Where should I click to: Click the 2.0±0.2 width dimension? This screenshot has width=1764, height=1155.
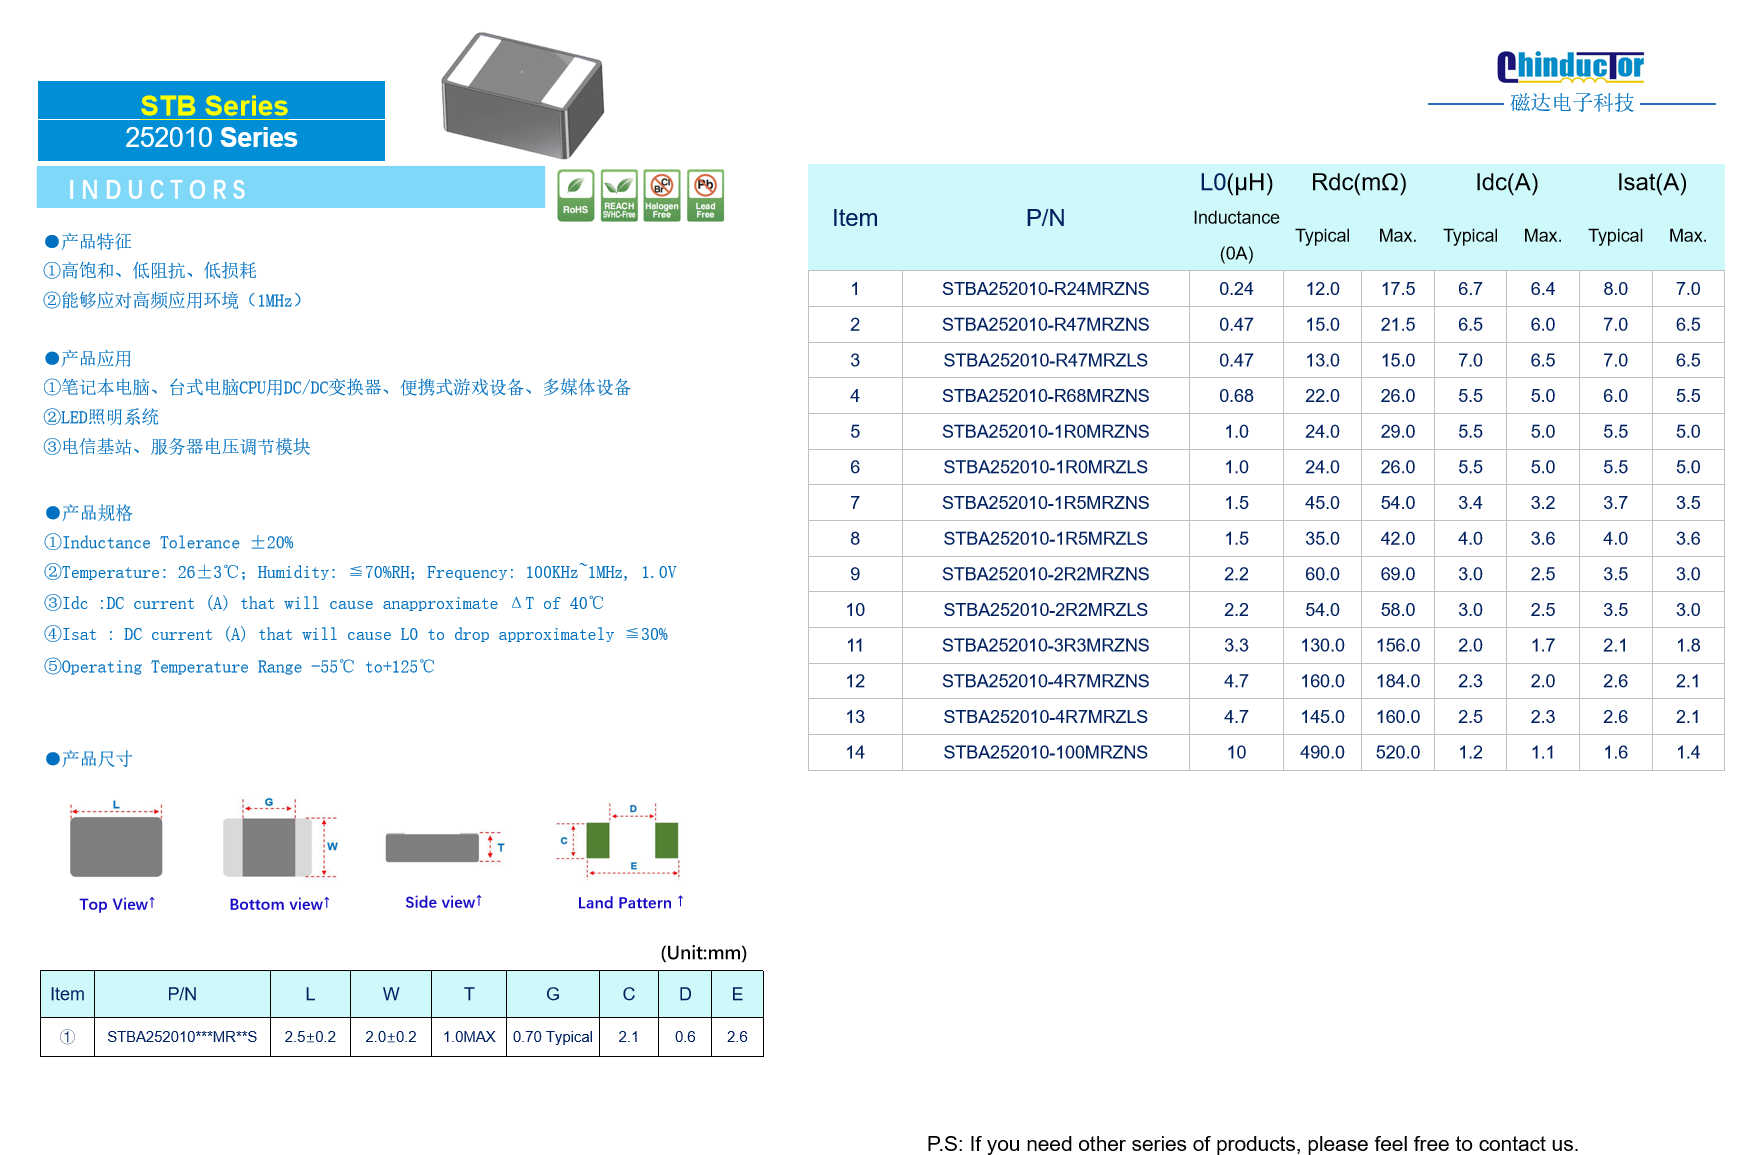[390, 1037]
